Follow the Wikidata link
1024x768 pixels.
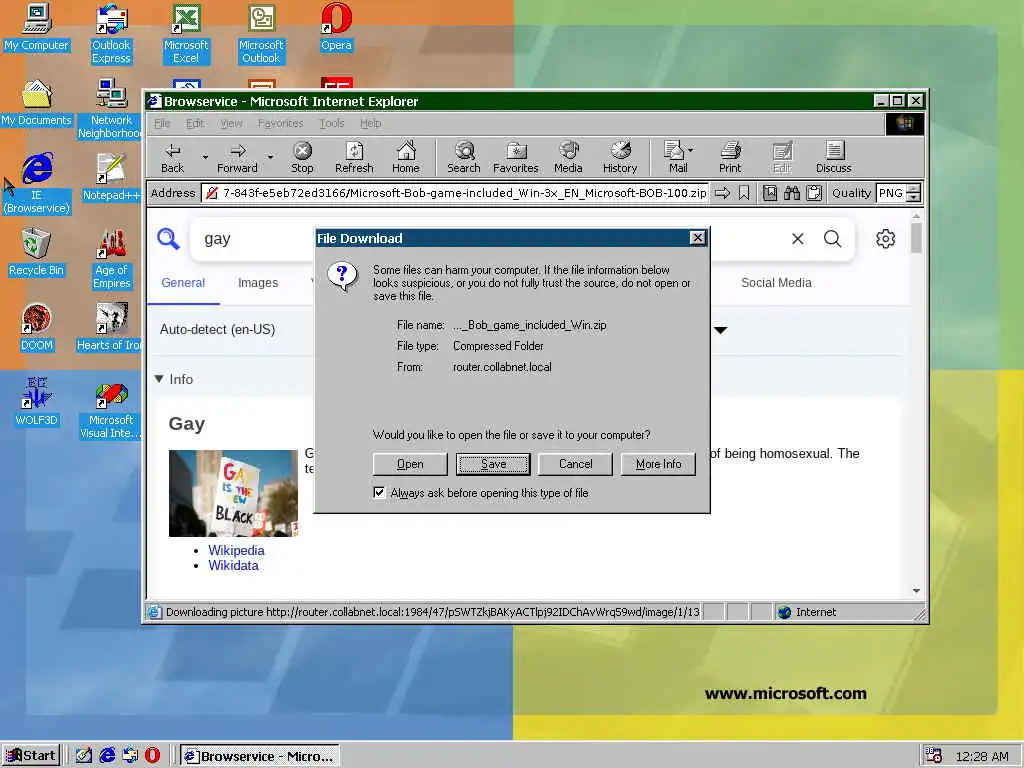[x=233, y=566]
